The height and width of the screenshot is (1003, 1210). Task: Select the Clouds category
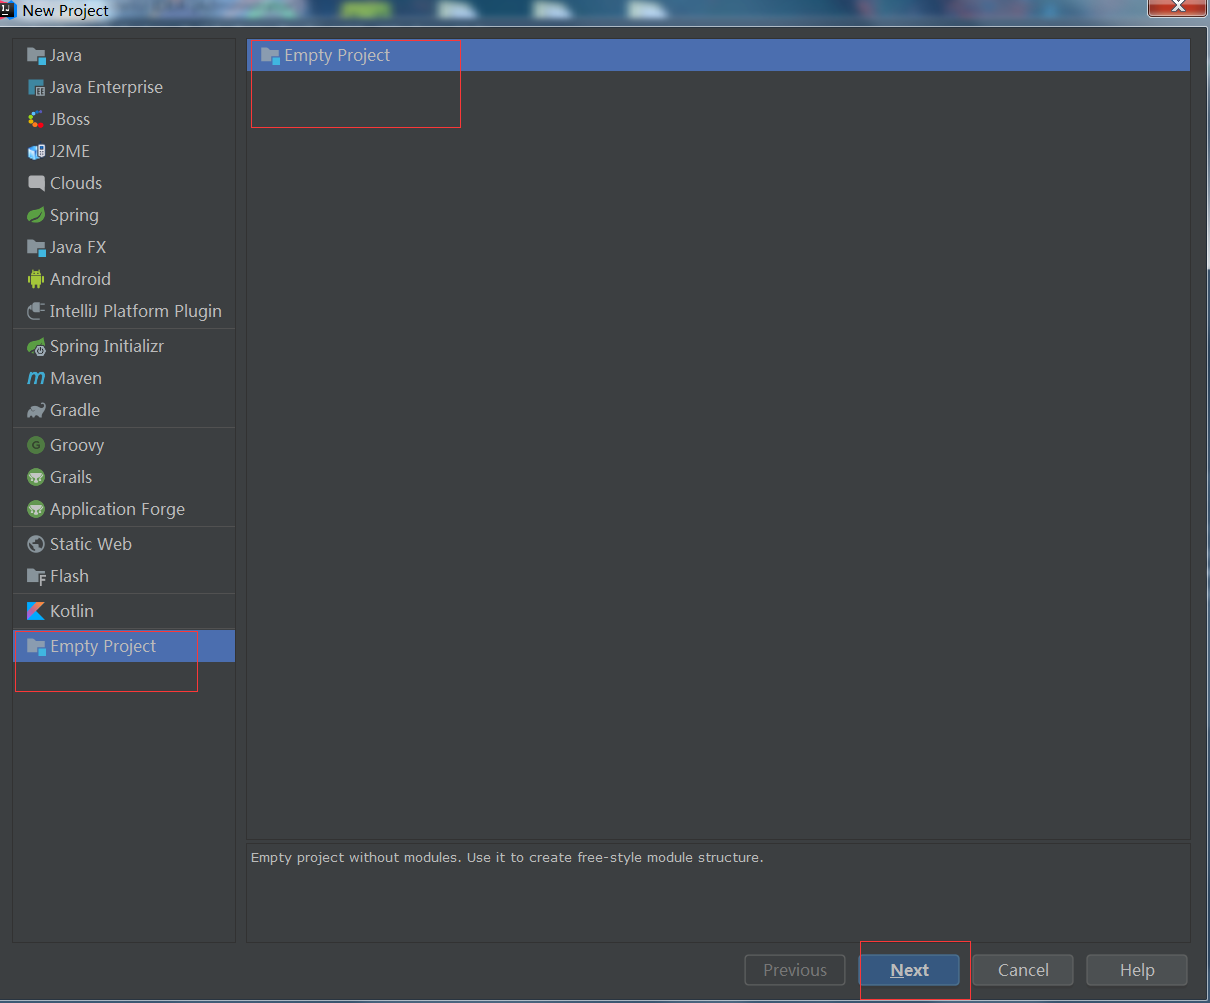tap(124, 184)
